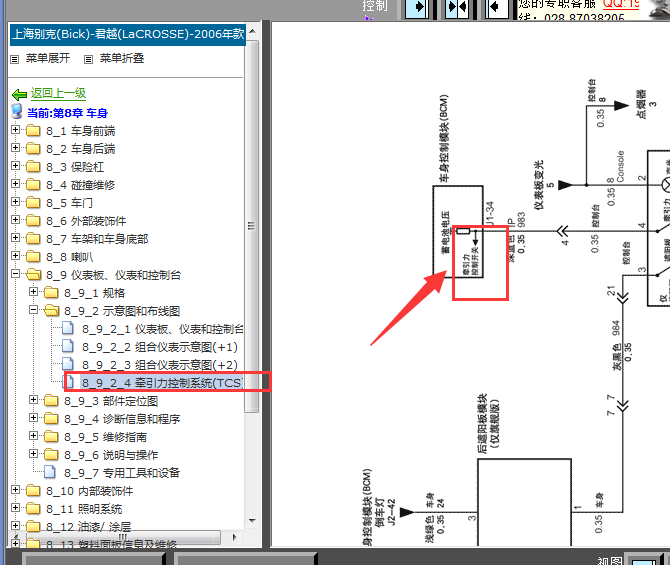The height and width of the screenshot is (565, 670).
Task: Select 8_2 车身后端 in the tree
Action: (81, 149)
